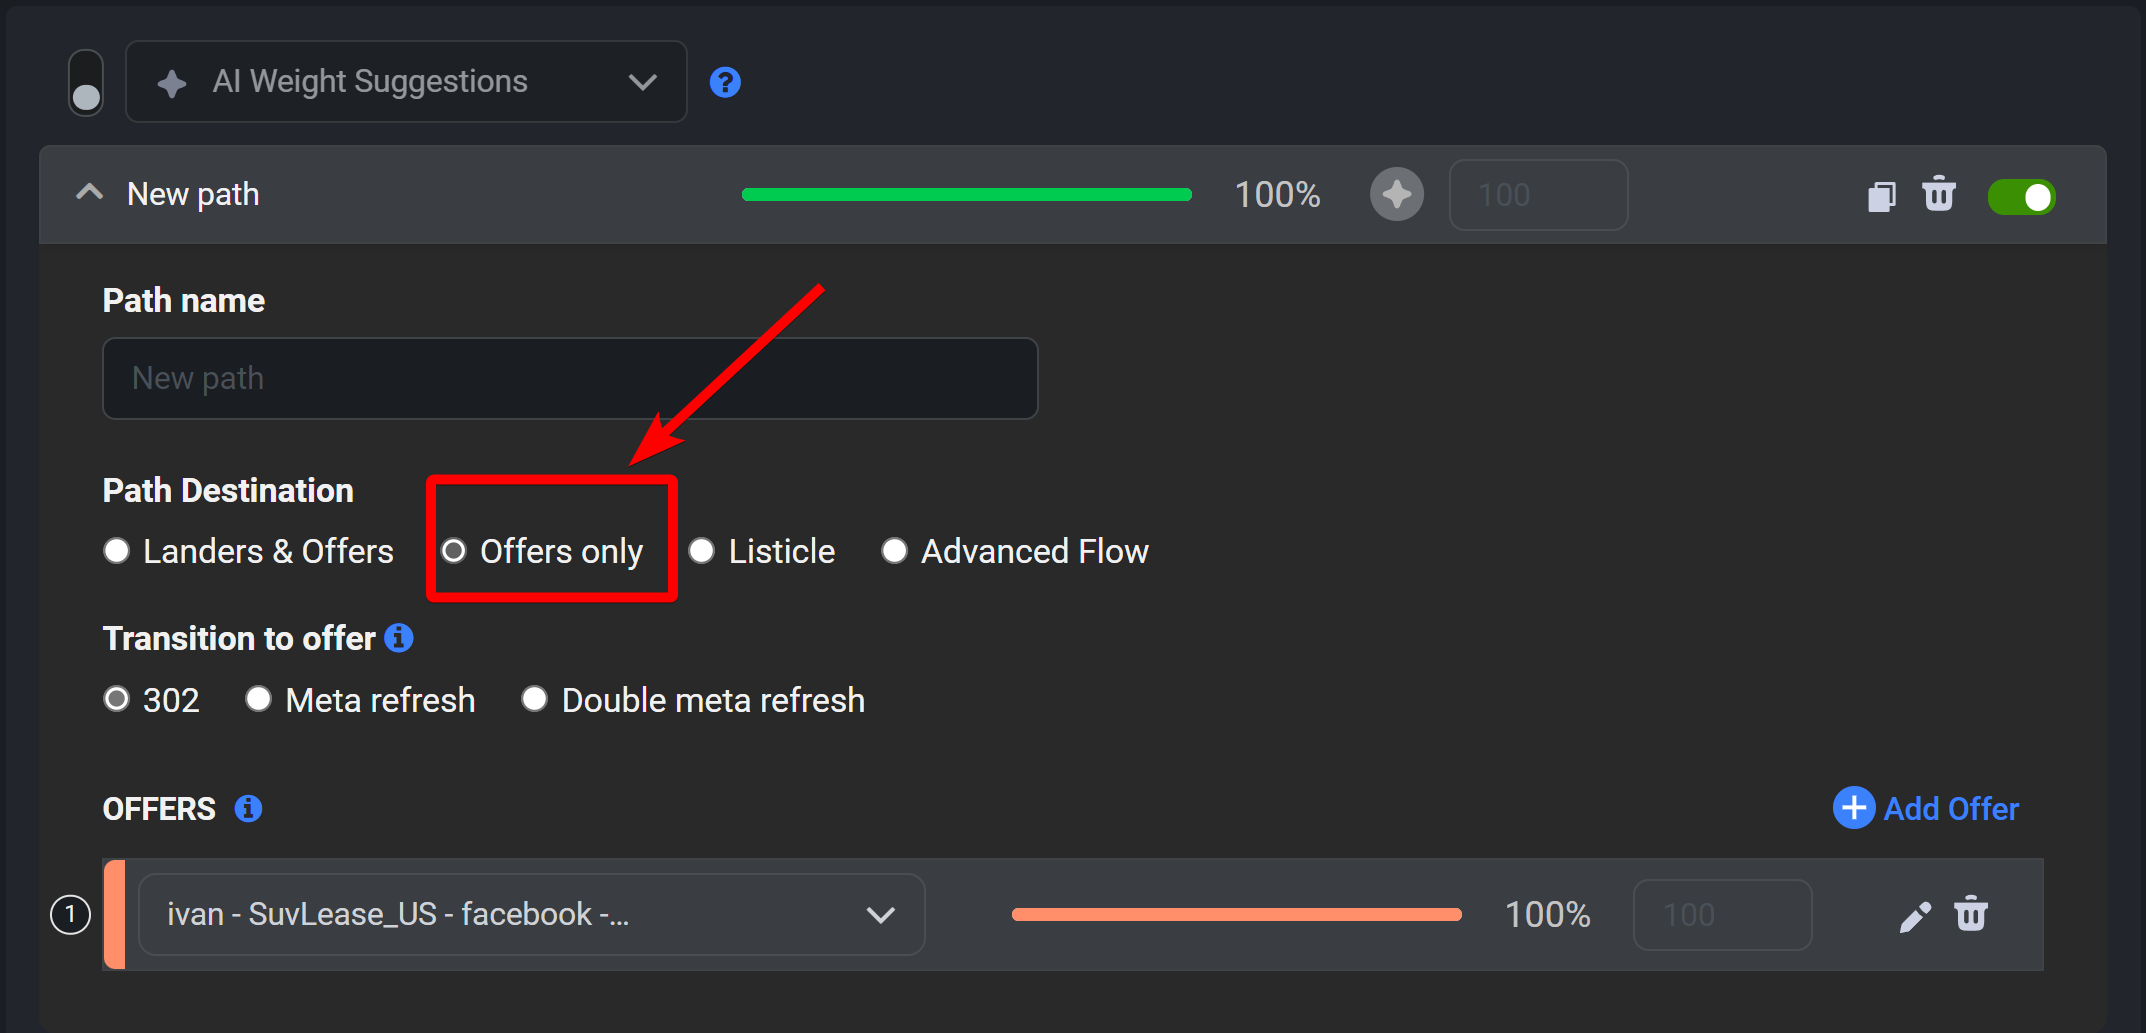Focus the Path name text field

coord(570,378)
